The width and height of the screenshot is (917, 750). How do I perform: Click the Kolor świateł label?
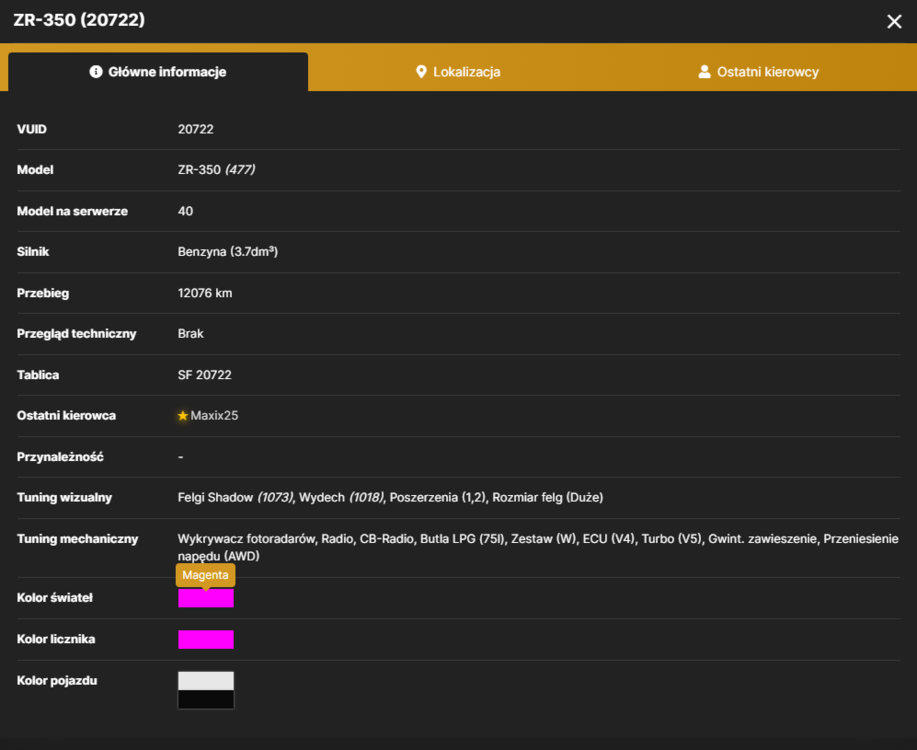(54, 598)
